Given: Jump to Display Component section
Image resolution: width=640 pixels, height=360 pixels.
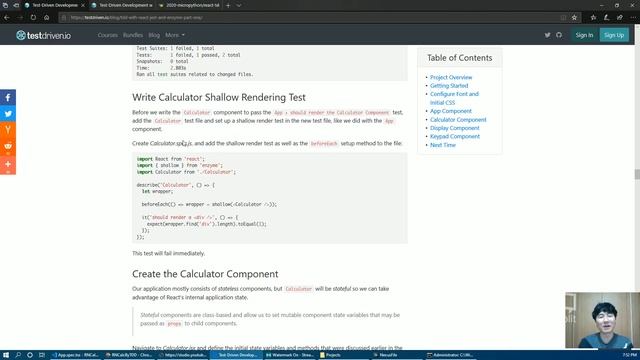Looking at the screenshot, I should [x=455, y=128].
